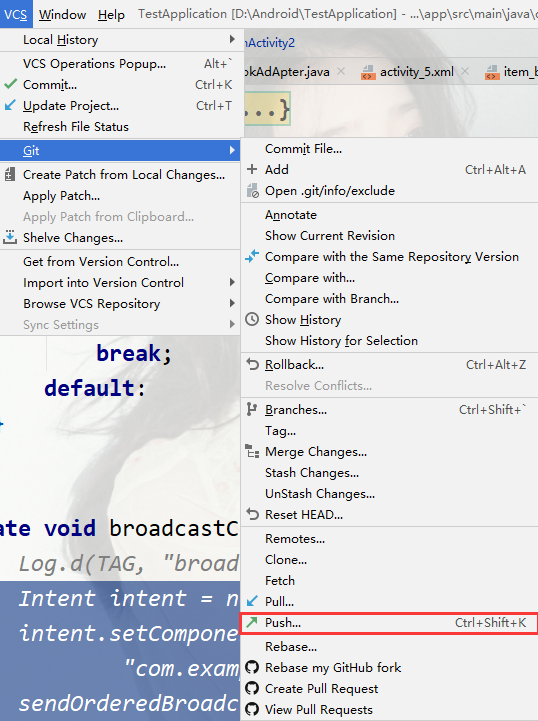538x721 pixels.
Task: Click the Reset HEAD undo icon
Action: coord(252,514)
